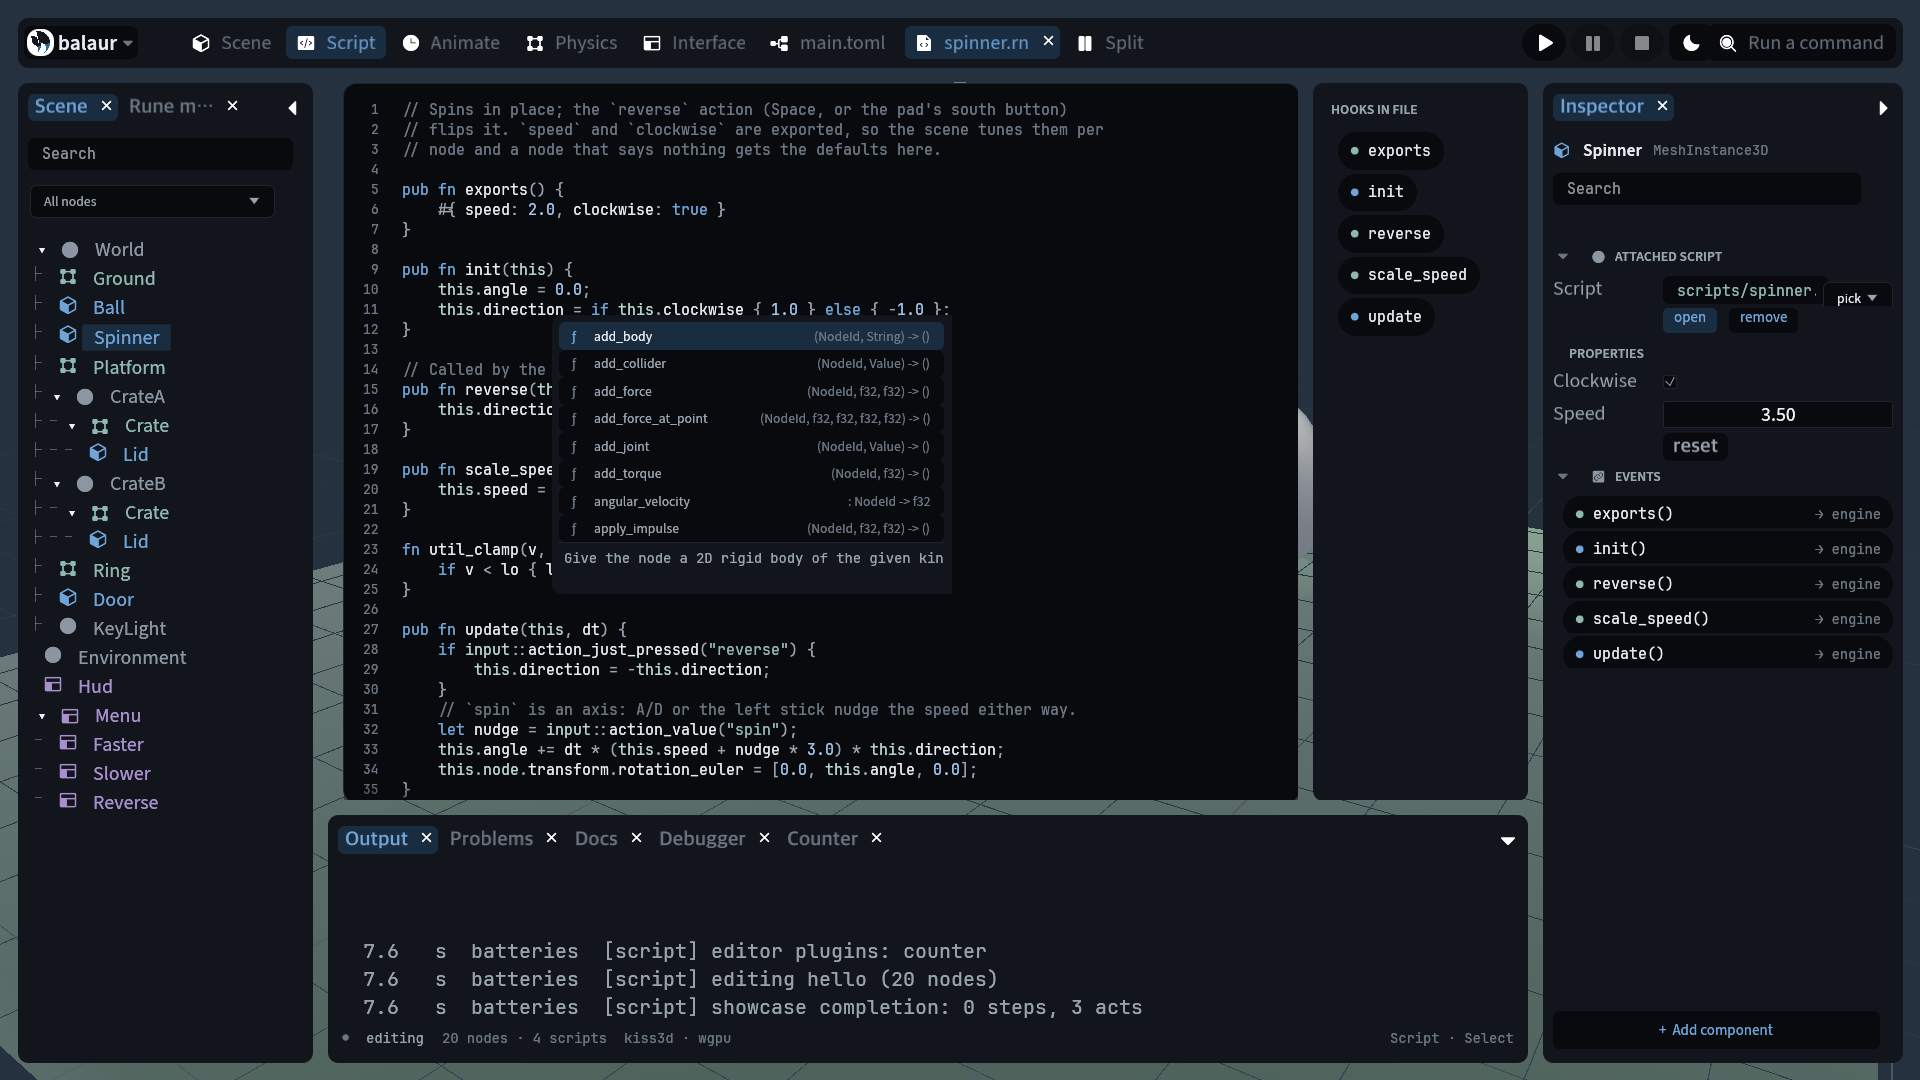Viewport: 1920px width, 1080px height.
Task: Open the script pick dropdown
Action: pyautogui.click(x=1857, y=298)
